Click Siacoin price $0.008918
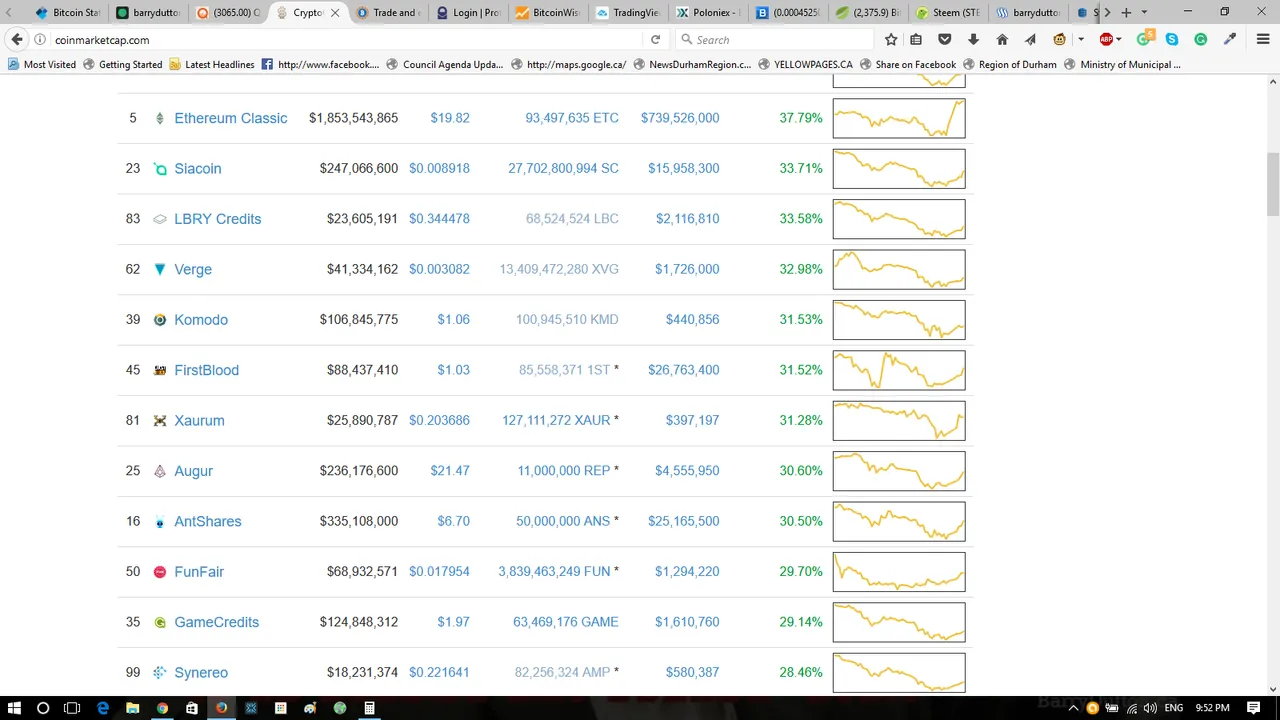Screen dimensions: 1280x720 point(439,169)
